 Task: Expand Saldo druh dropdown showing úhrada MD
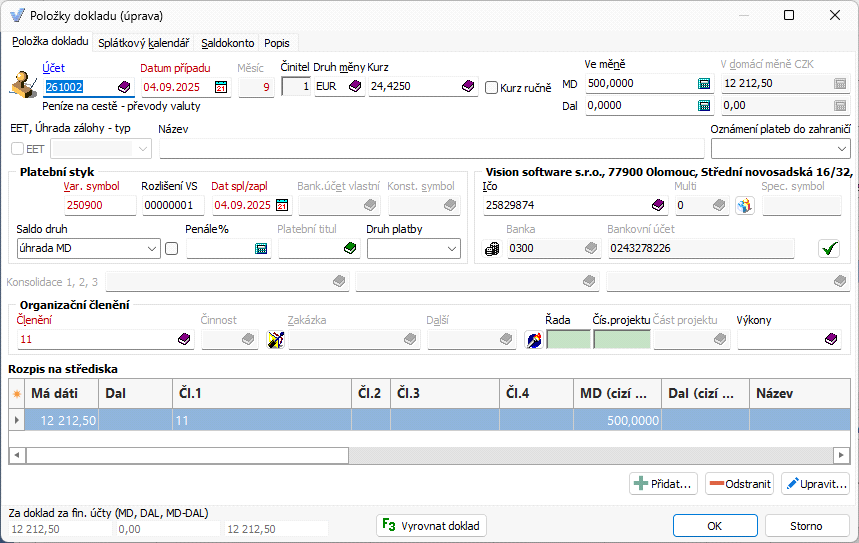click(152, 249)
